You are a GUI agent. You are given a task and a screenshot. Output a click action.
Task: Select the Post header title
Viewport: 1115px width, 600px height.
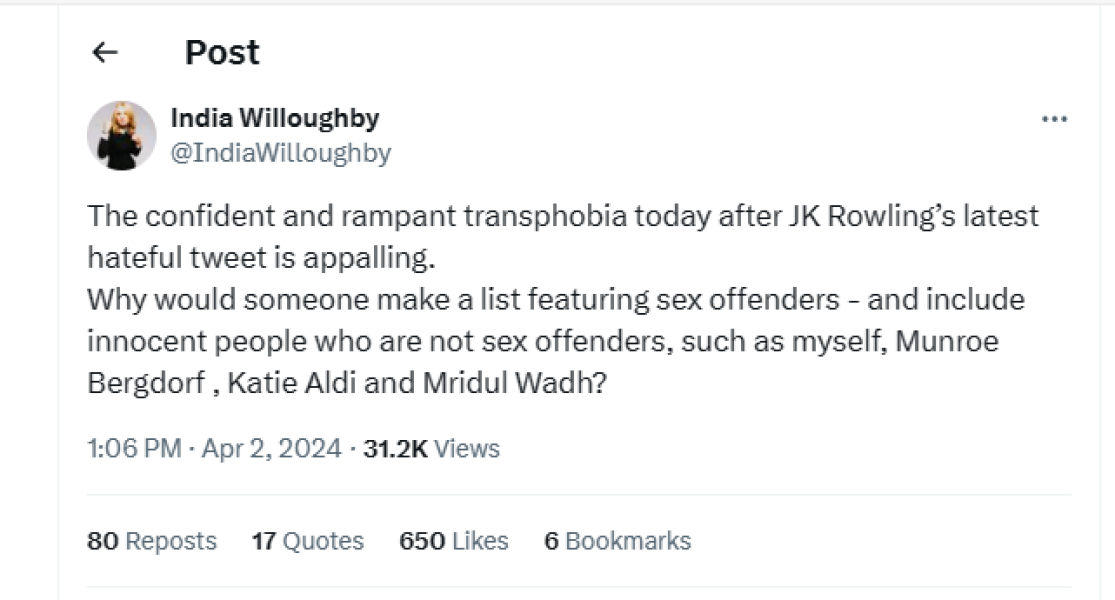(220, 52)
